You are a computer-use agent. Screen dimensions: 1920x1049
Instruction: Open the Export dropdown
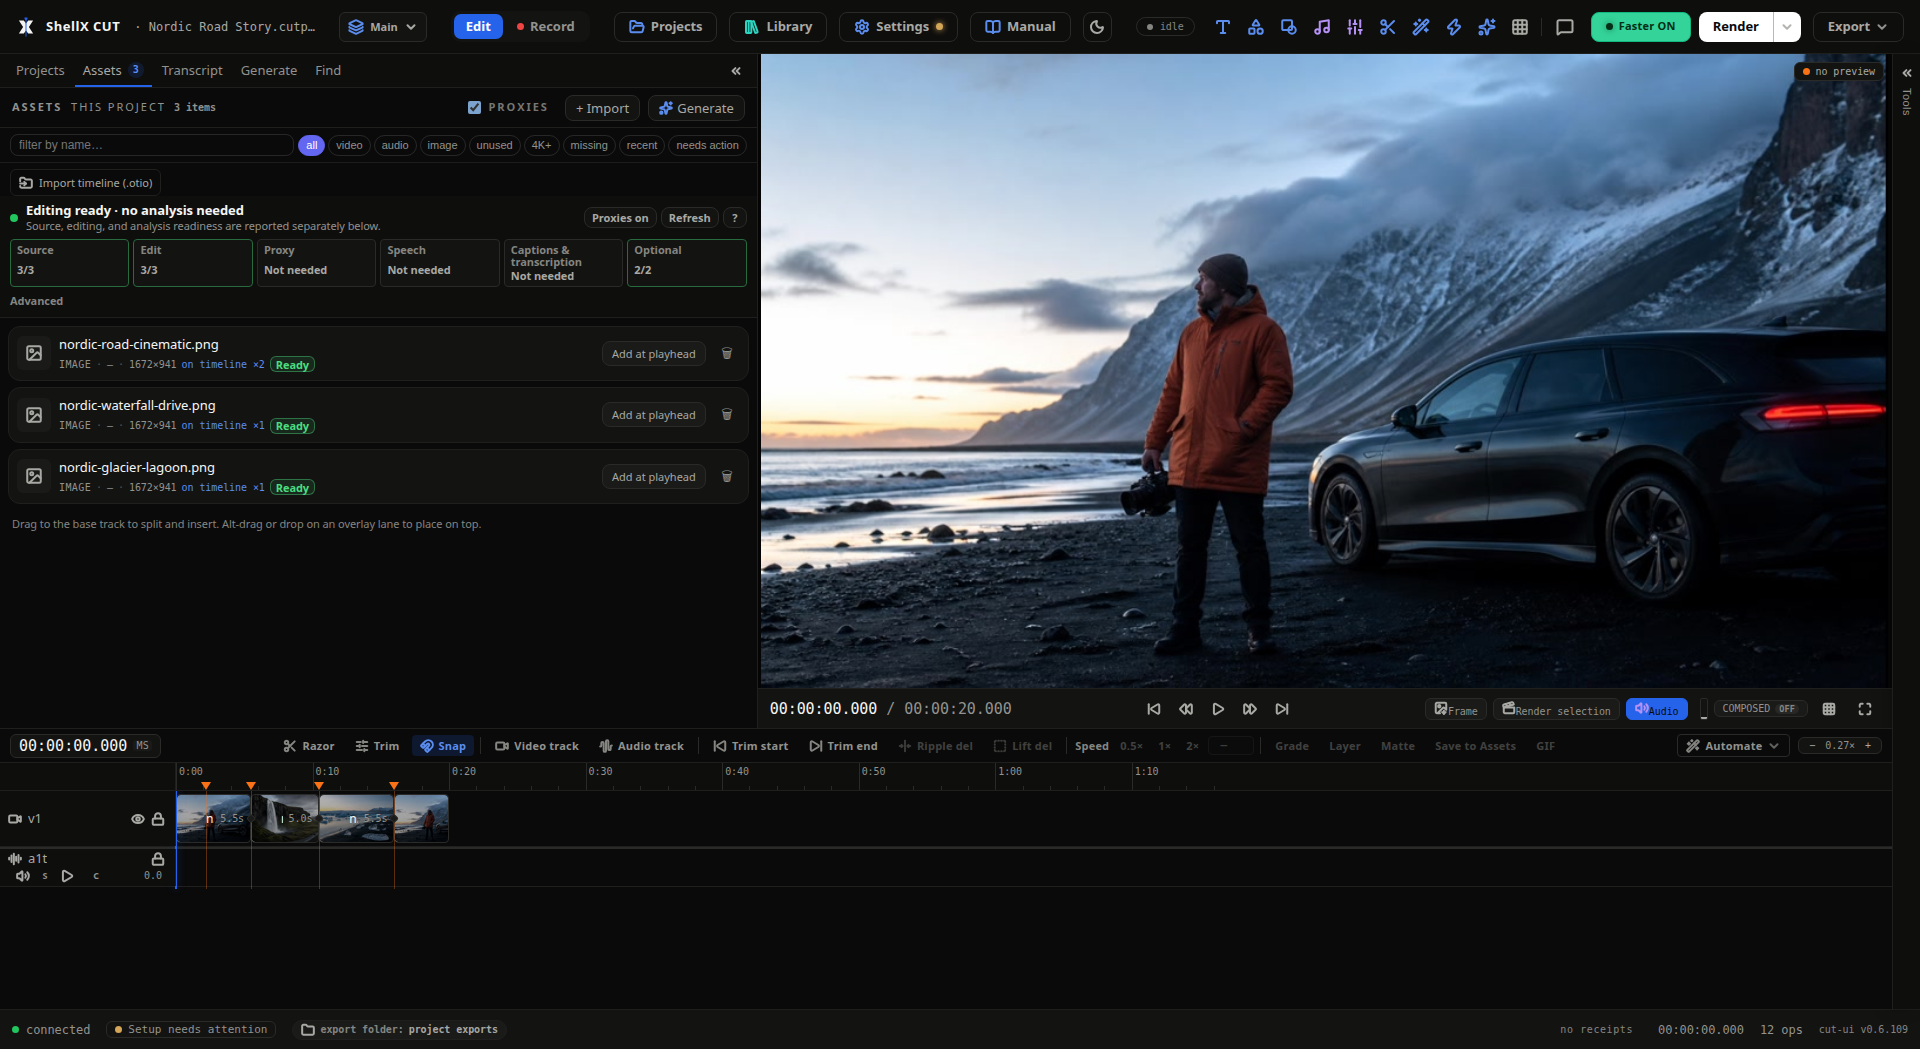click(1857, 27)
